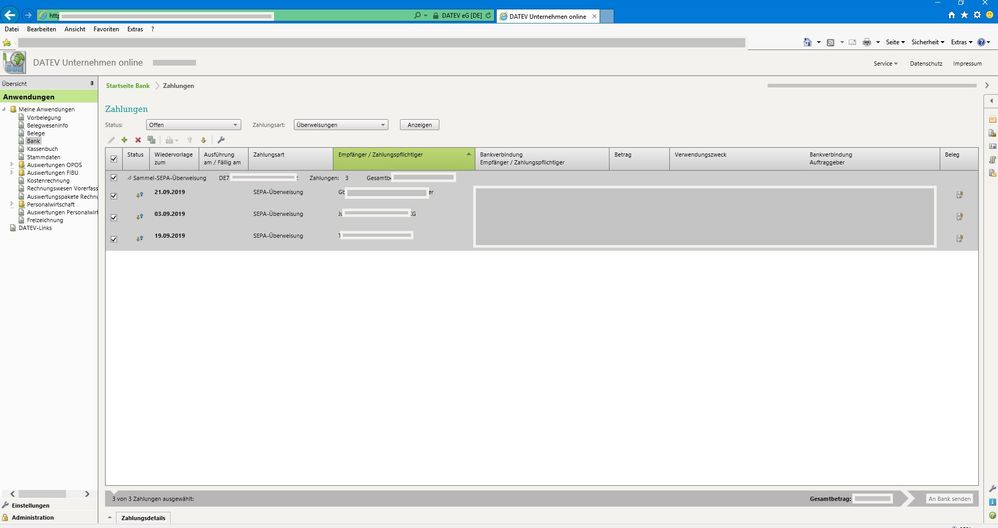Open the Ansicht menu
The width and height of the screenshot is (998, 528).
[x=74, y=29]
